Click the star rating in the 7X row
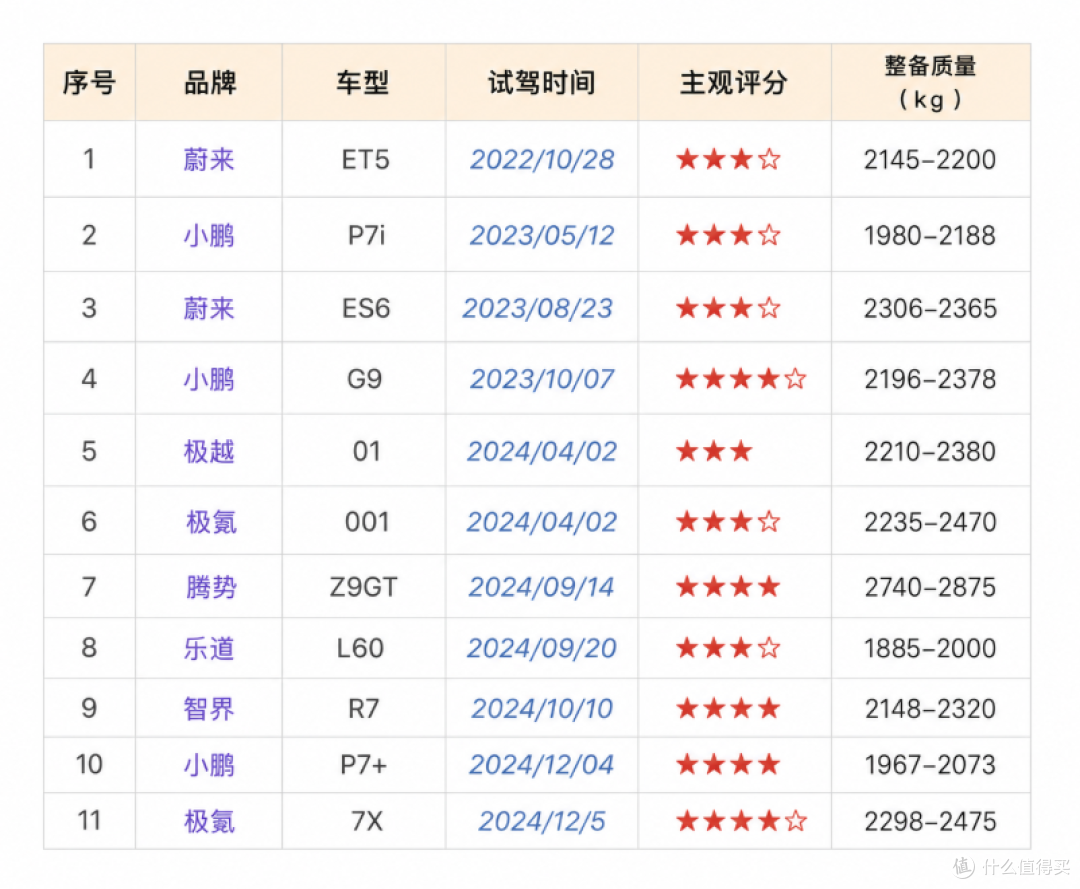 click(x=741, y=822)
